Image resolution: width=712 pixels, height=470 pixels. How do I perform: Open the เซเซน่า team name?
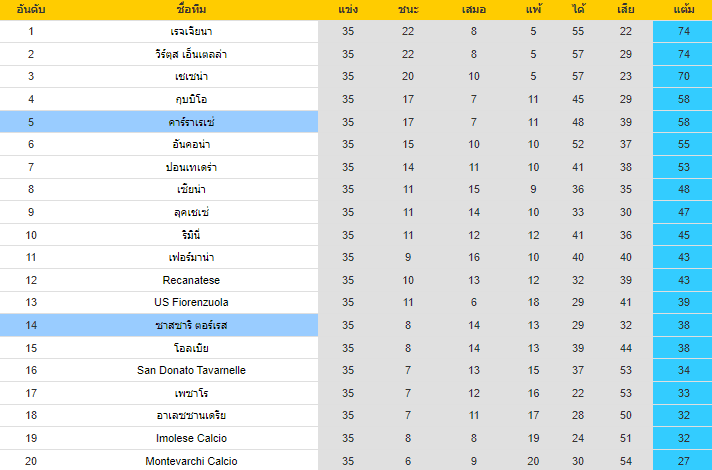(191, 76)
